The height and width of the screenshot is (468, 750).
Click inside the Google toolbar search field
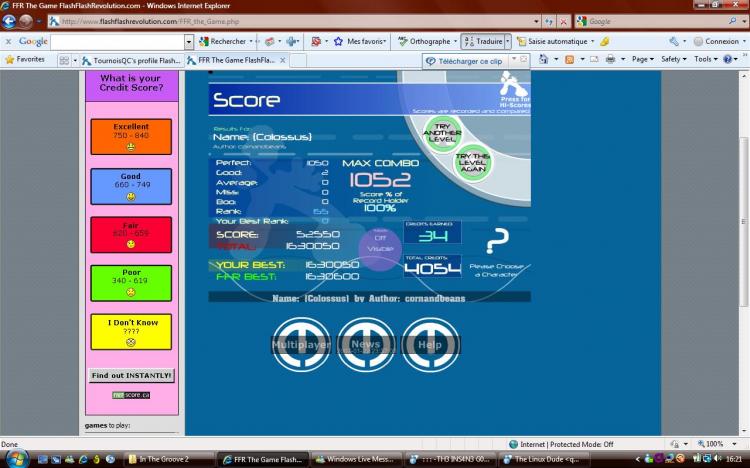click(x=118, y=42)
